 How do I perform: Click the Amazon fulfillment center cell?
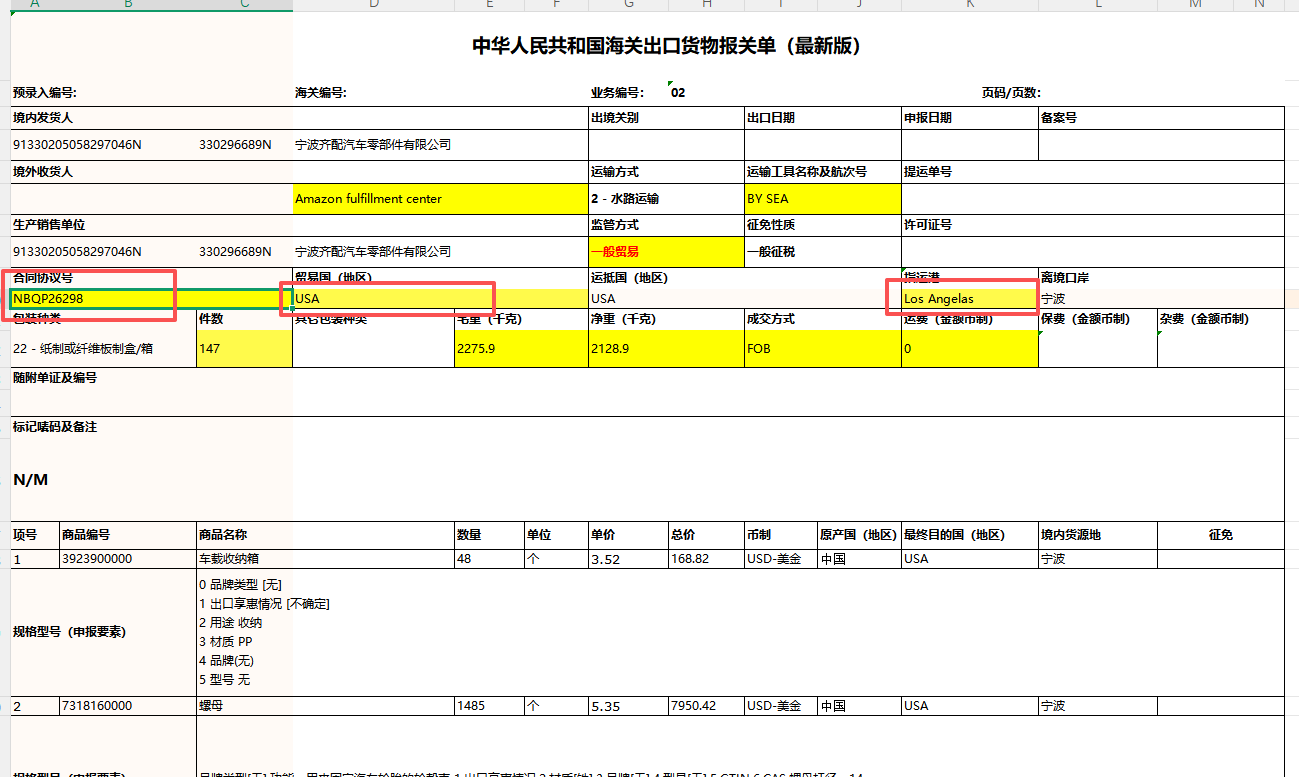click(x=368, y=199)
